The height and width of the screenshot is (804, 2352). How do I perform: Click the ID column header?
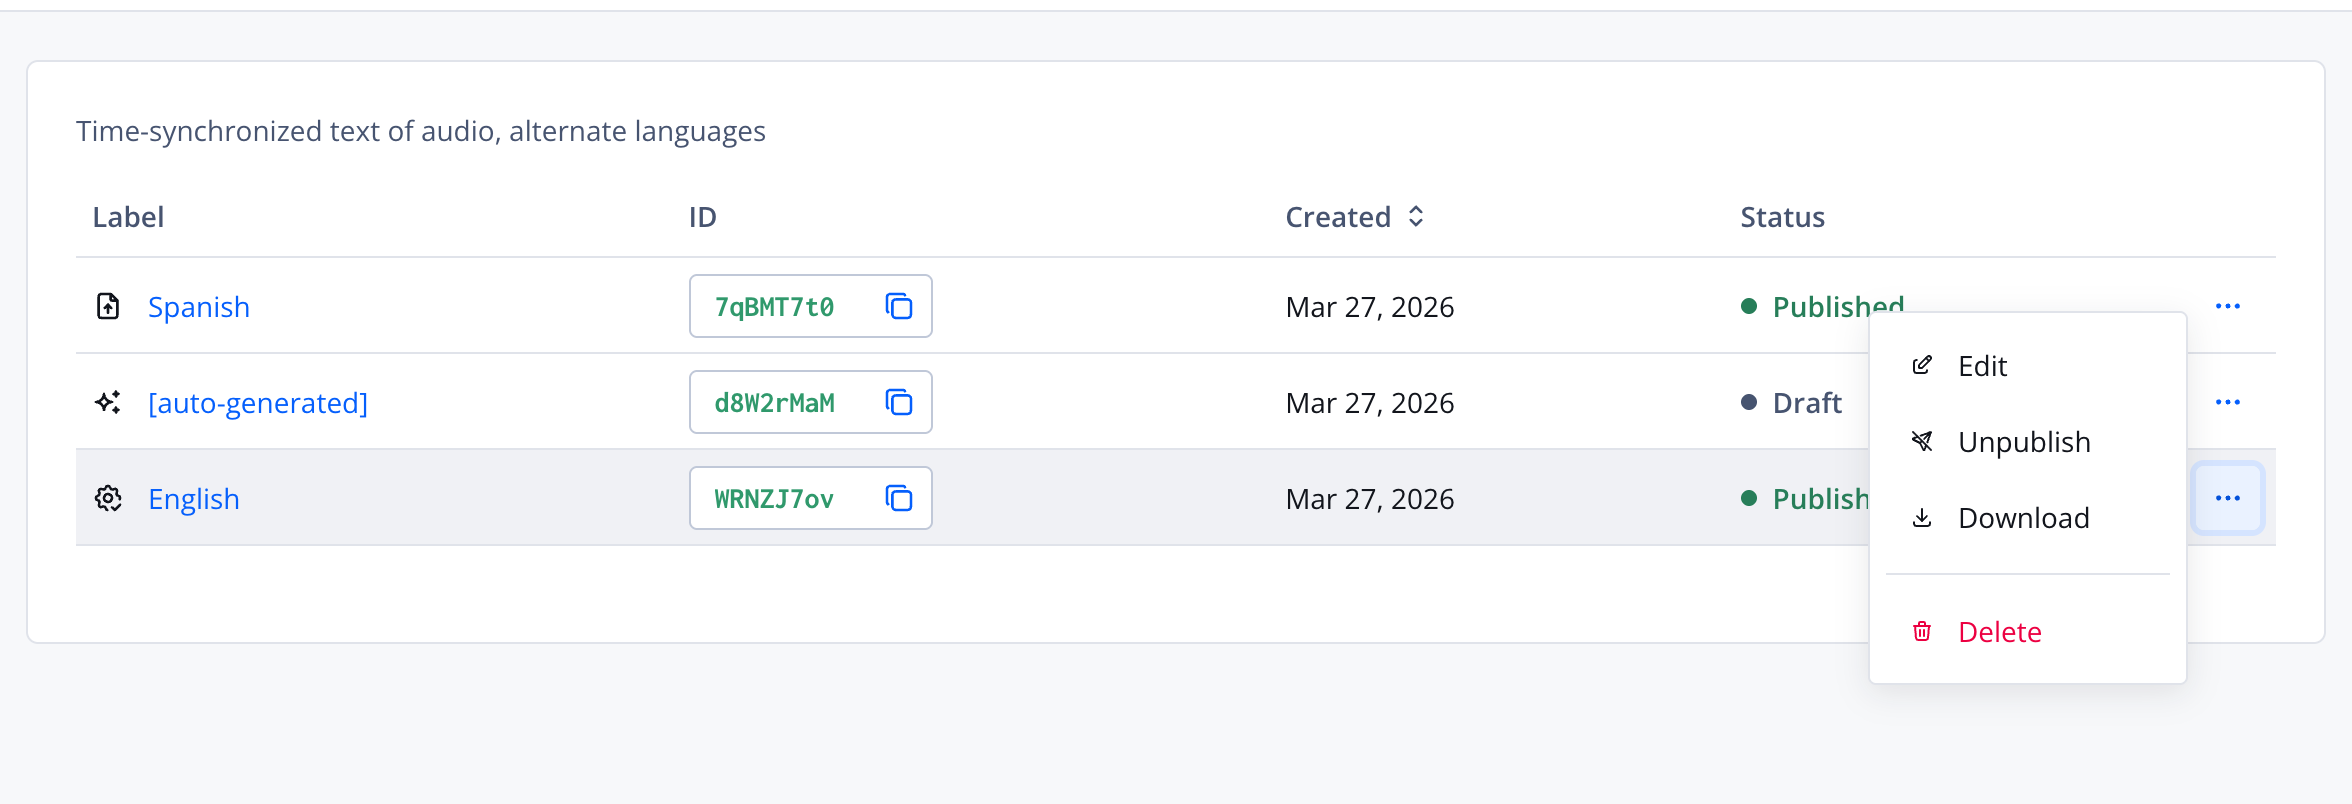click(703, 217)
